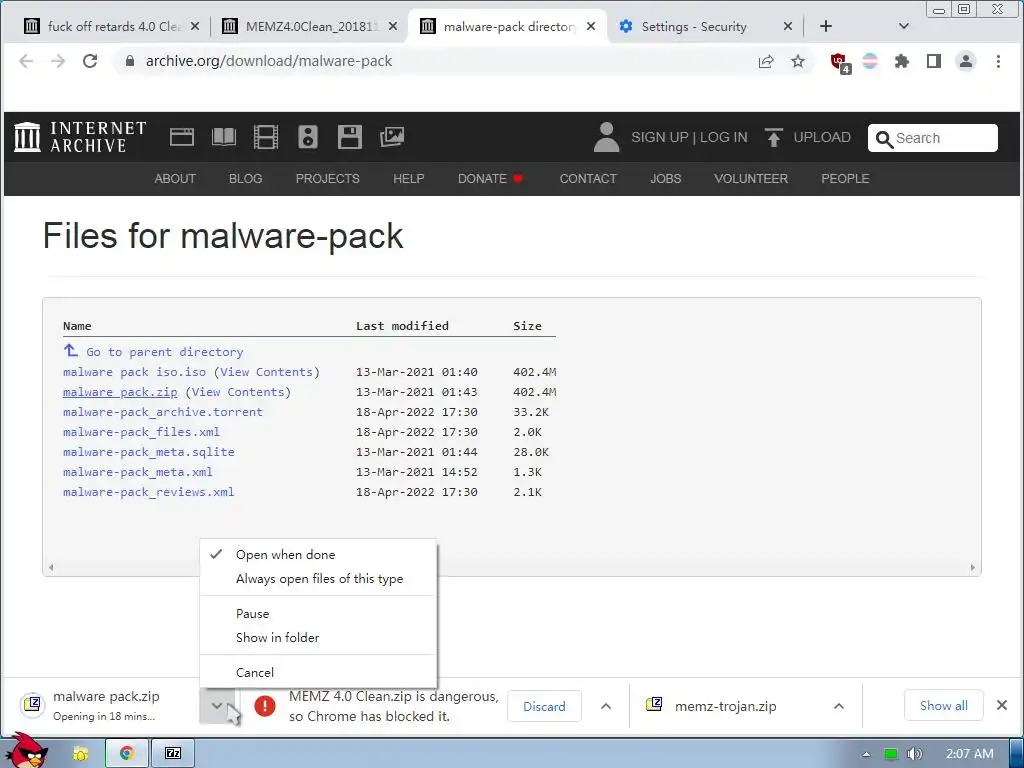
Task: Close the downloads shelf
Action: 1002,705
